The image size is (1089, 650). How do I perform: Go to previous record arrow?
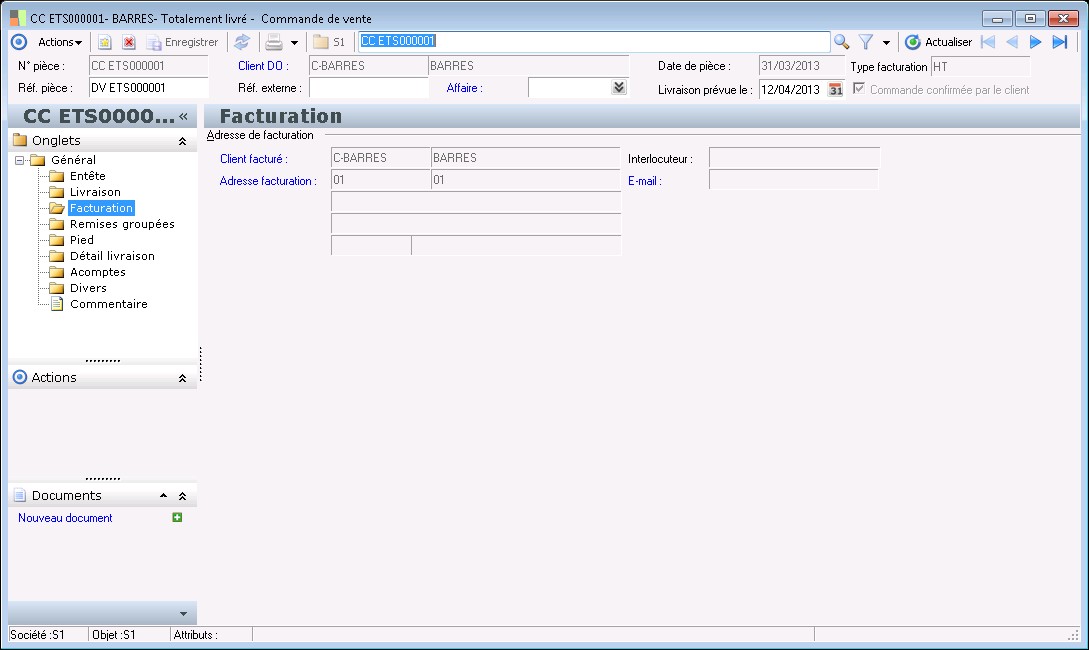1012,42
